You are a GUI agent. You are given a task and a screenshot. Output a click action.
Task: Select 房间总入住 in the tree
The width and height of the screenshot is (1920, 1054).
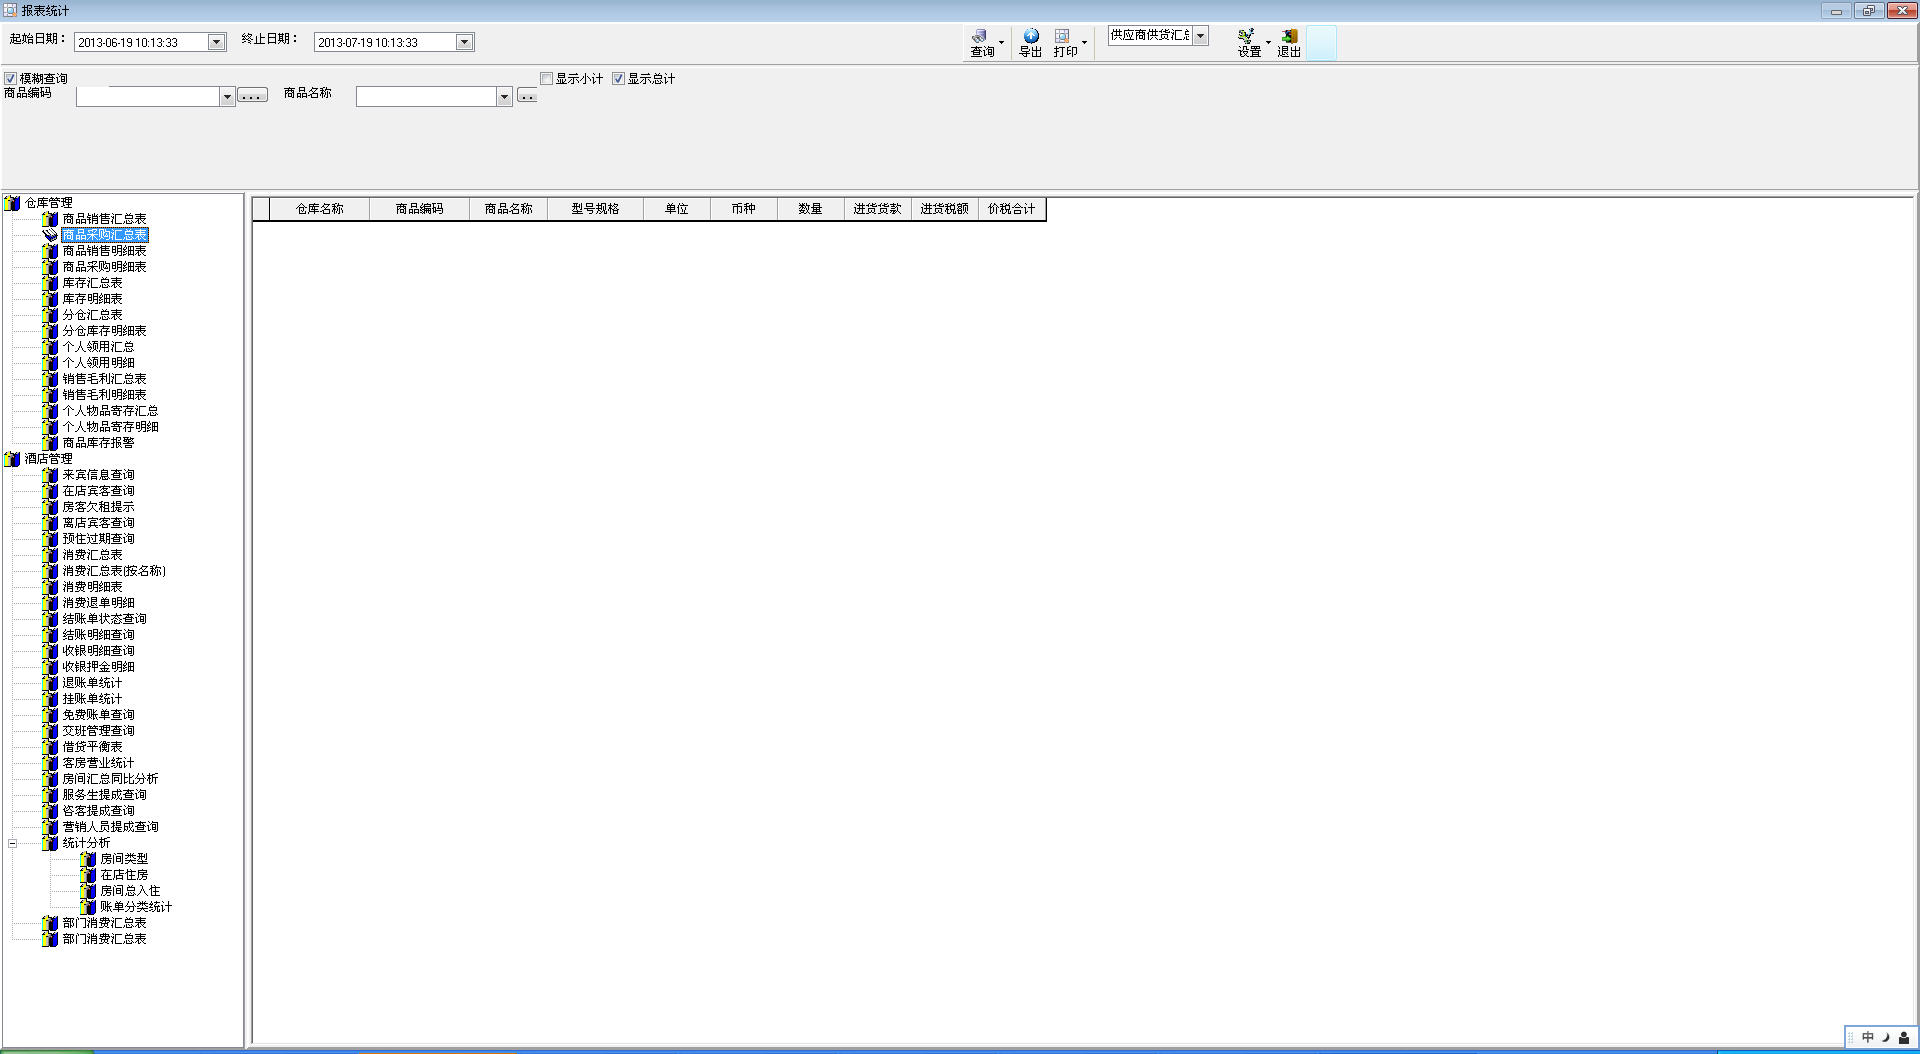(x=130, y=891)
